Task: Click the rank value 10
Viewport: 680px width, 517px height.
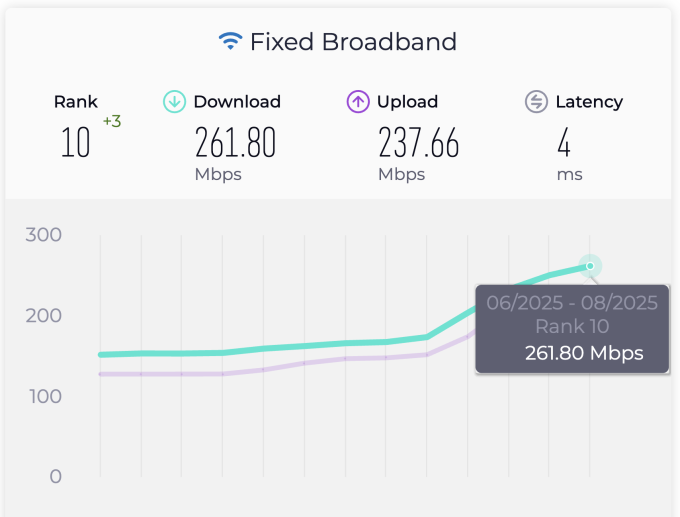Action: 75,144
